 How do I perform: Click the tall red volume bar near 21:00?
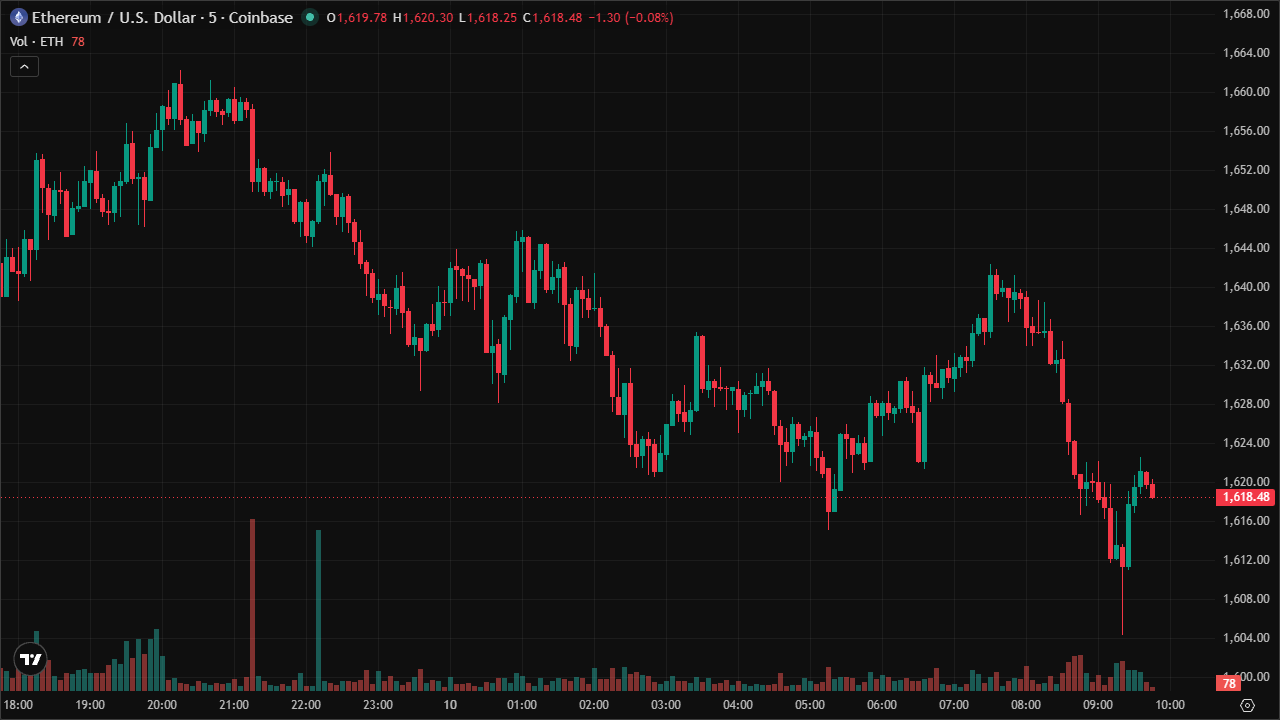252,605
